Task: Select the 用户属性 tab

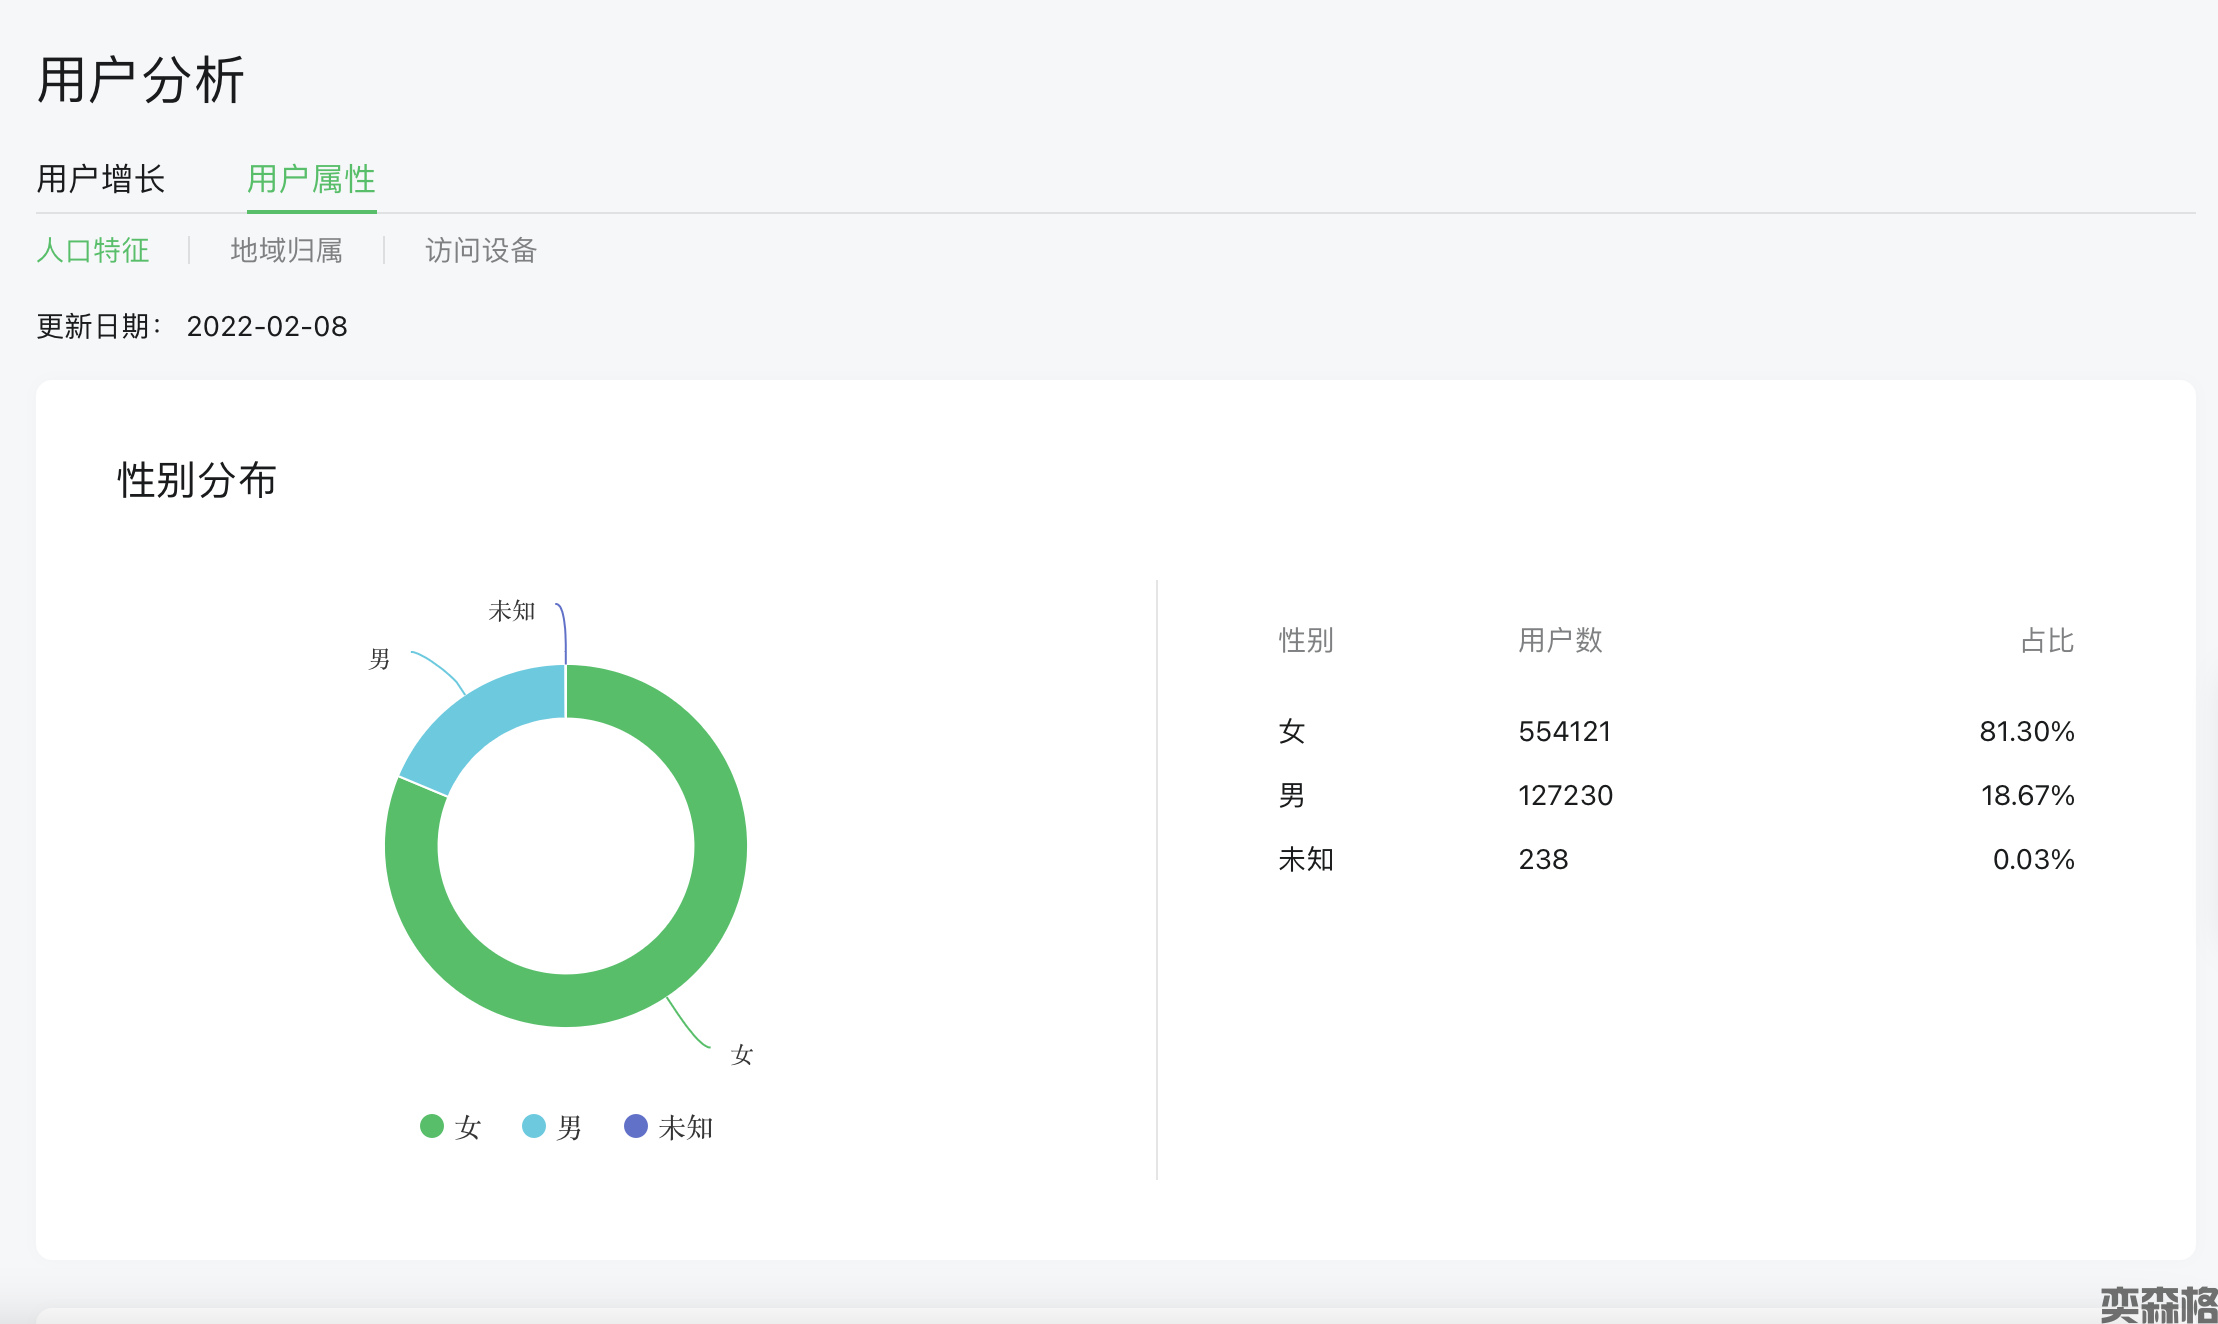Action: click(x=311, y=180)
